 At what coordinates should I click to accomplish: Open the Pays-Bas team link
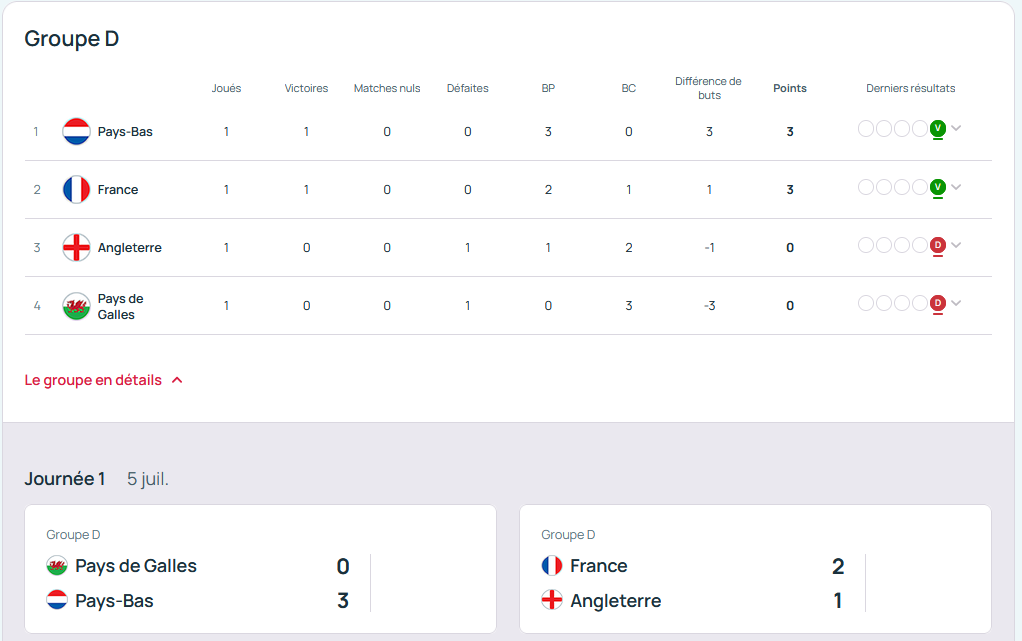(x=125, y=132)
